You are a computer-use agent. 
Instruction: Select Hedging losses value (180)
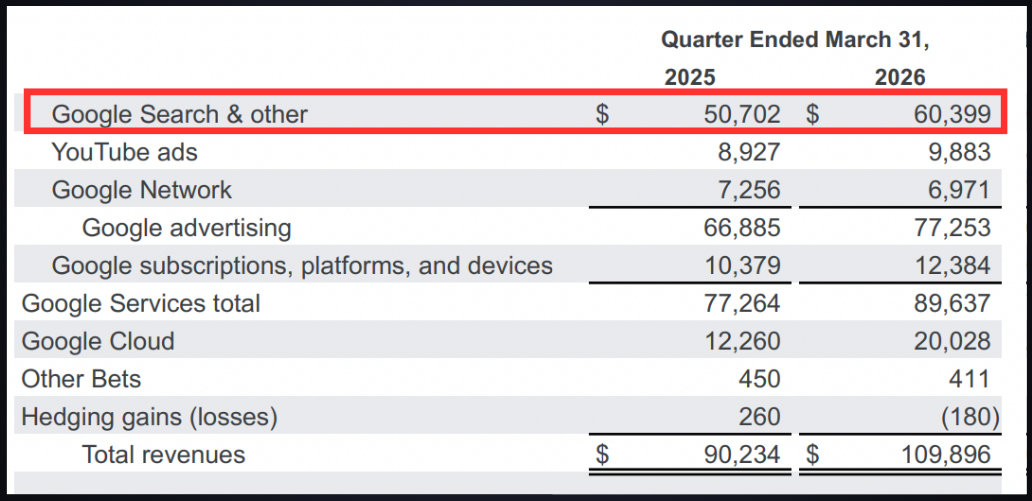pyautogui.click(x=968, y=417)
